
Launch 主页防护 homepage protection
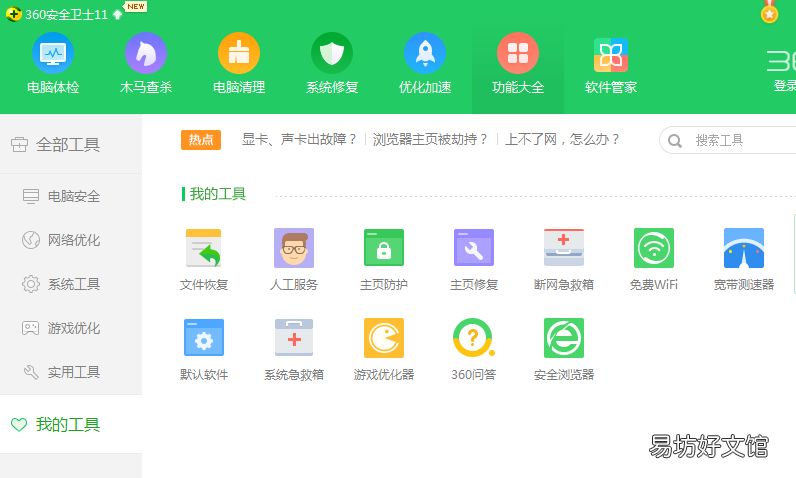(384, 260)
